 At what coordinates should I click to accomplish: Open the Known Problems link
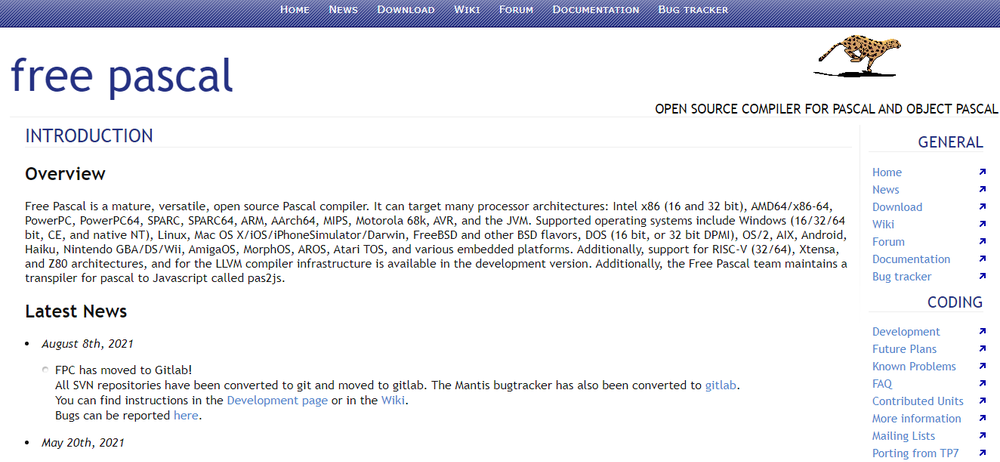coord(914,366)
